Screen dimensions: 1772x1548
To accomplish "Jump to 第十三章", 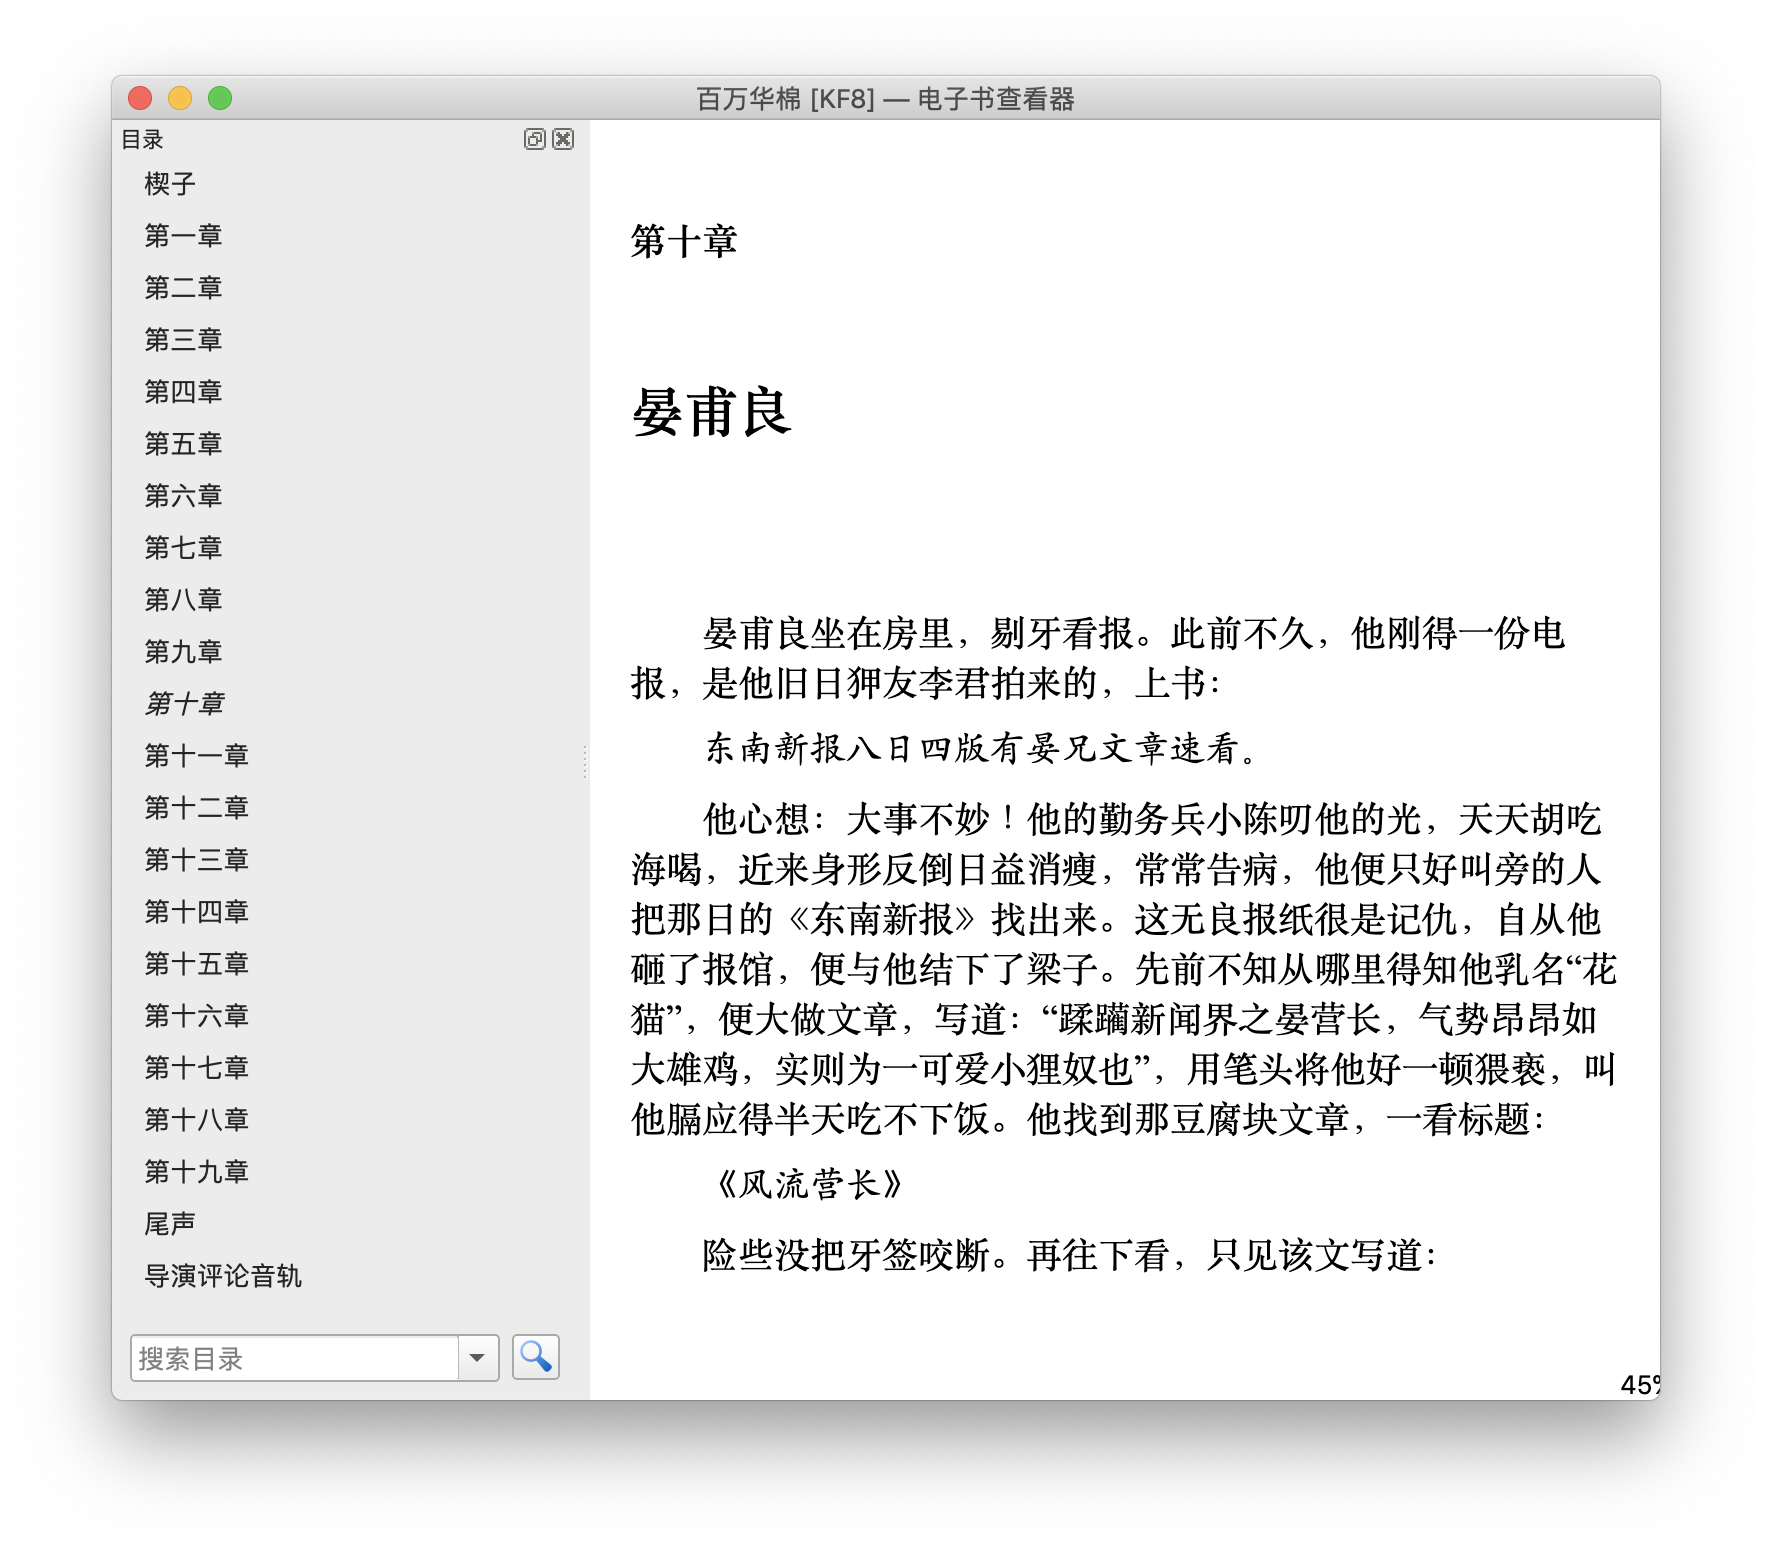I will (x=196, y=860).
